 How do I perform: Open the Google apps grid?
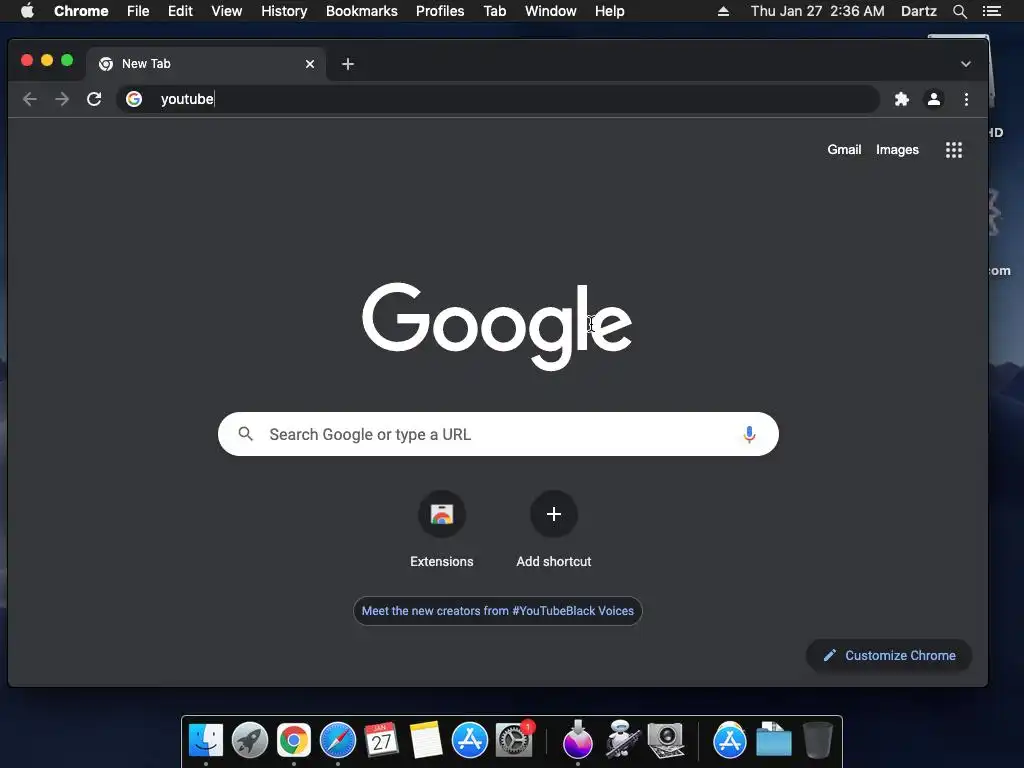pos(953,150)
